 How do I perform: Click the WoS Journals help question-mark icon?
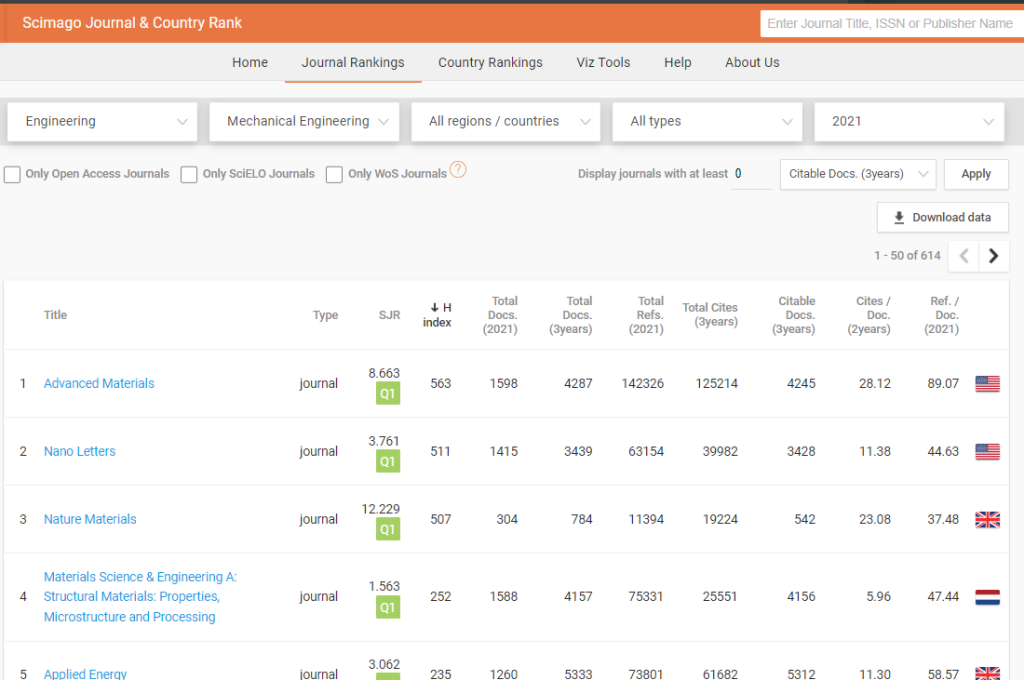[458, 170]
